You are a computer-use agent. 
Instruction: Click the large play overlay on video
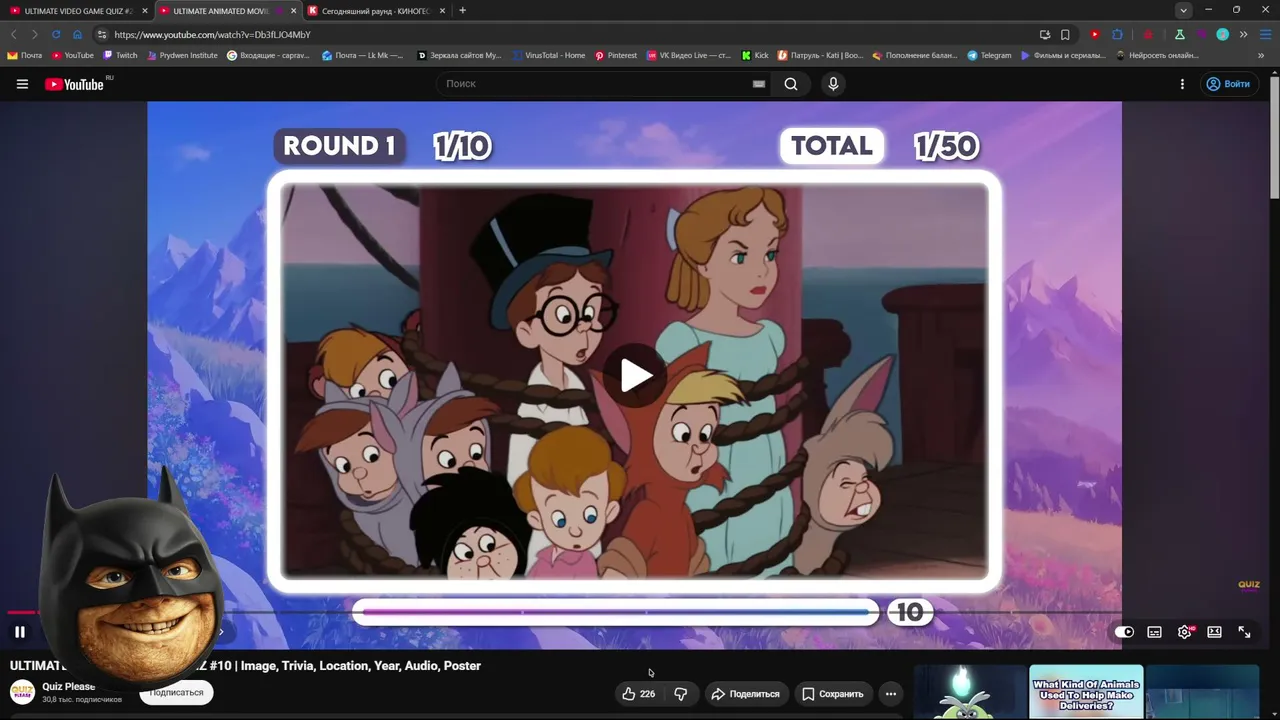click(636, 376)
